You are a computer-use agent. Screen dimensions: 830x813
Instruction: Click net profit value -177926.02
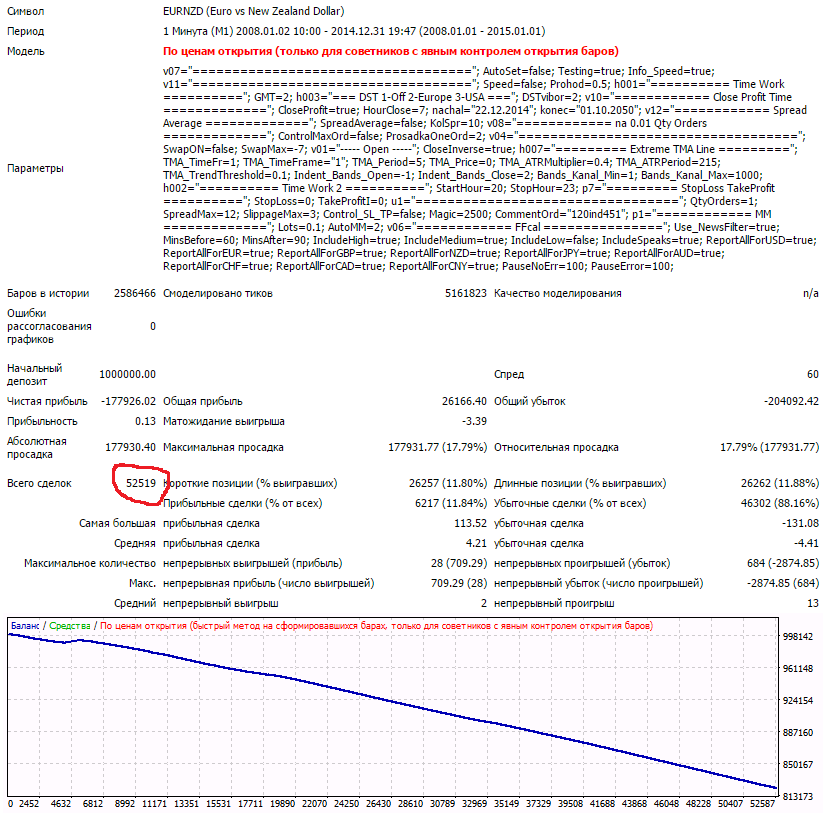129,401
